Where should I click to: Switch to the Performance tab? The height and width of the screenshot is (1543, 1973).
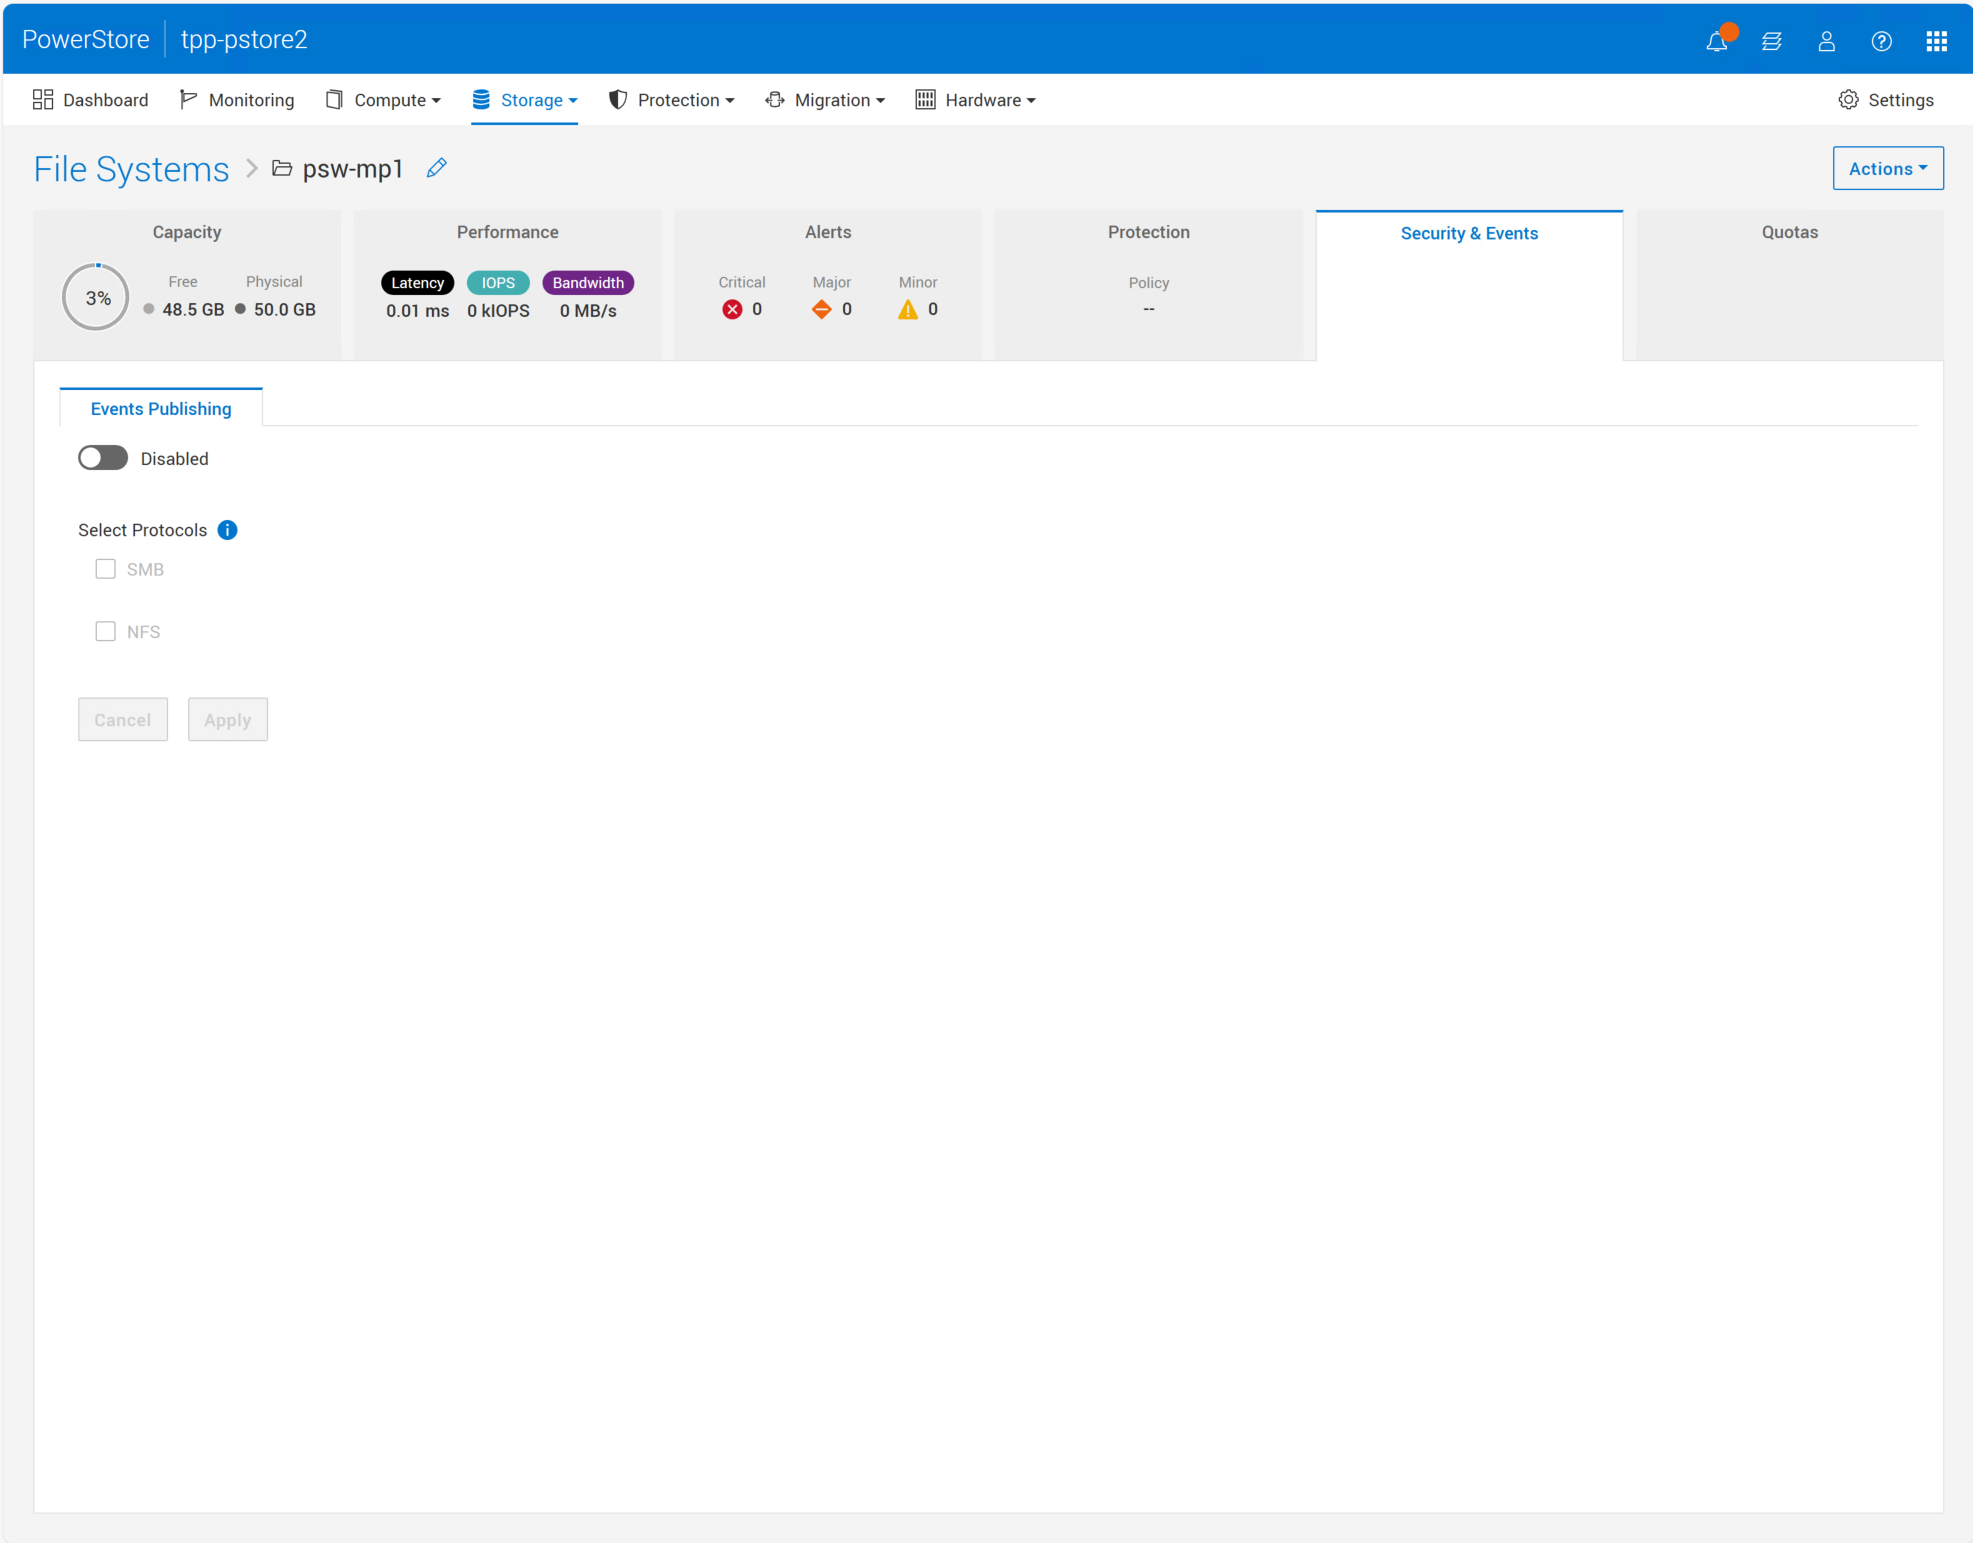507,232
